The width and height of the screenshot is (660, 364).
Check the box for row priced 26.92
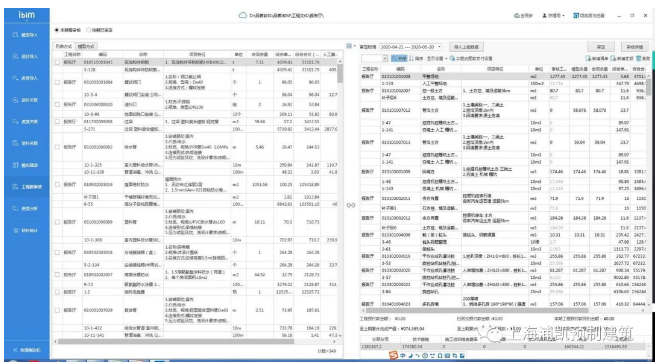point(57,104)
